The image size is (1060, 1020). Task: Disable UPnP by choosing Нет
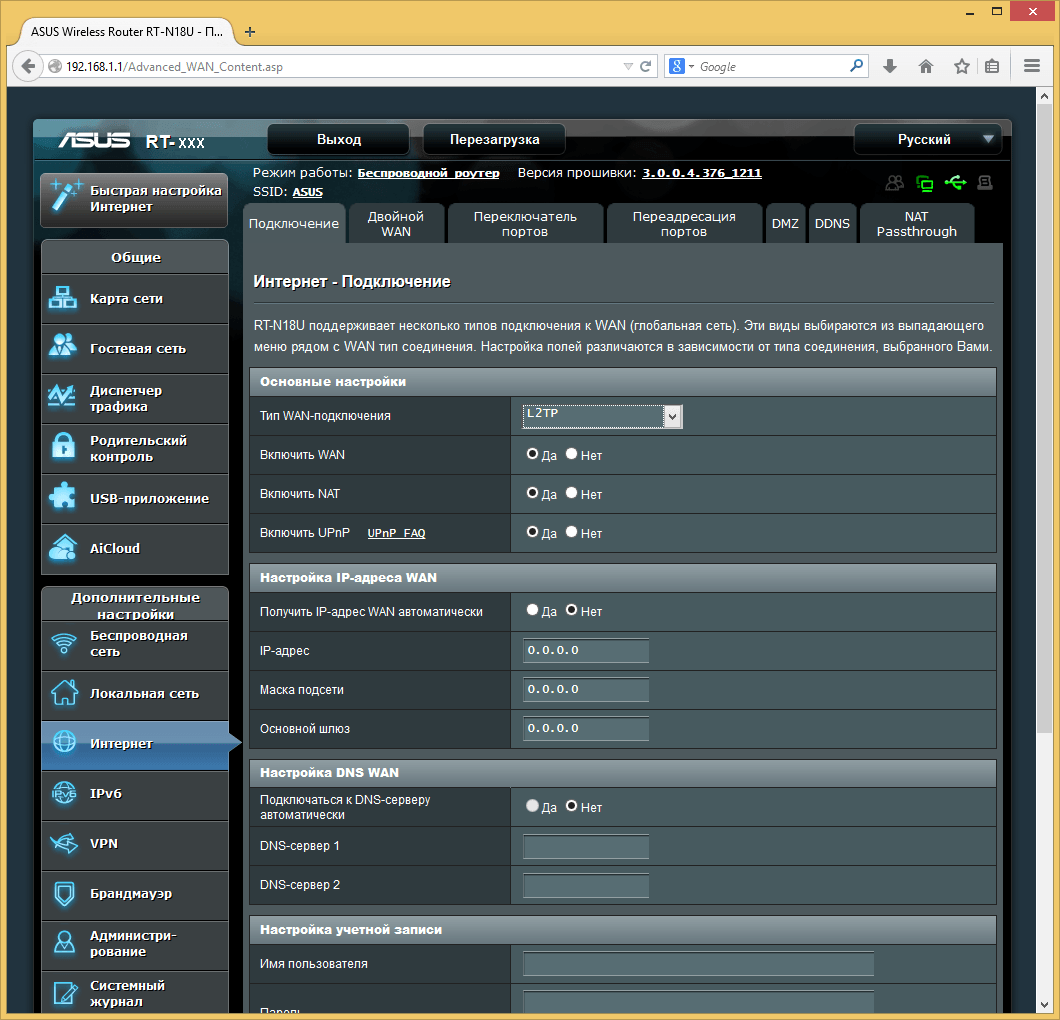click(x=572, y=532)
